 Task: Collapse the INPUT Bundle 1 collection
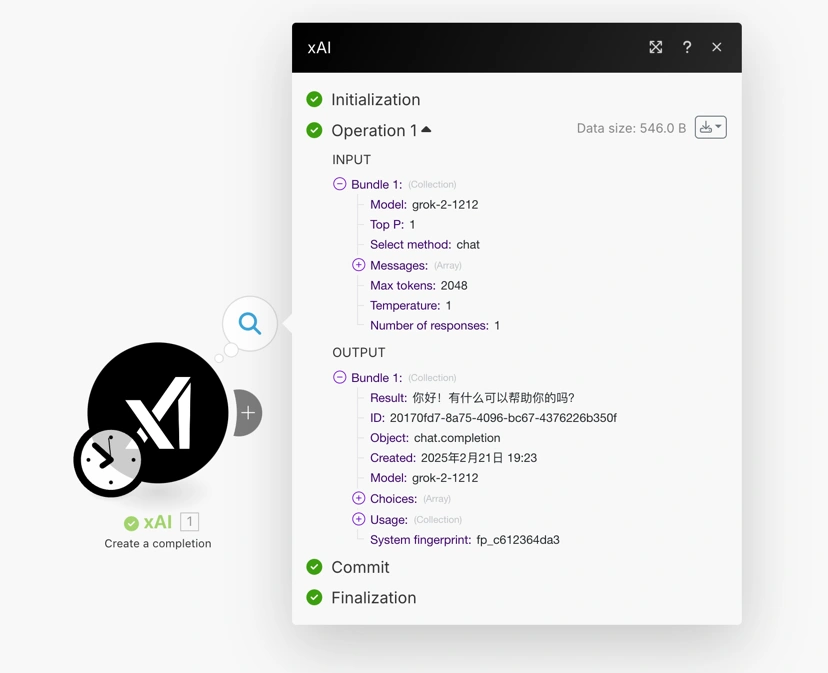point(340,184)
